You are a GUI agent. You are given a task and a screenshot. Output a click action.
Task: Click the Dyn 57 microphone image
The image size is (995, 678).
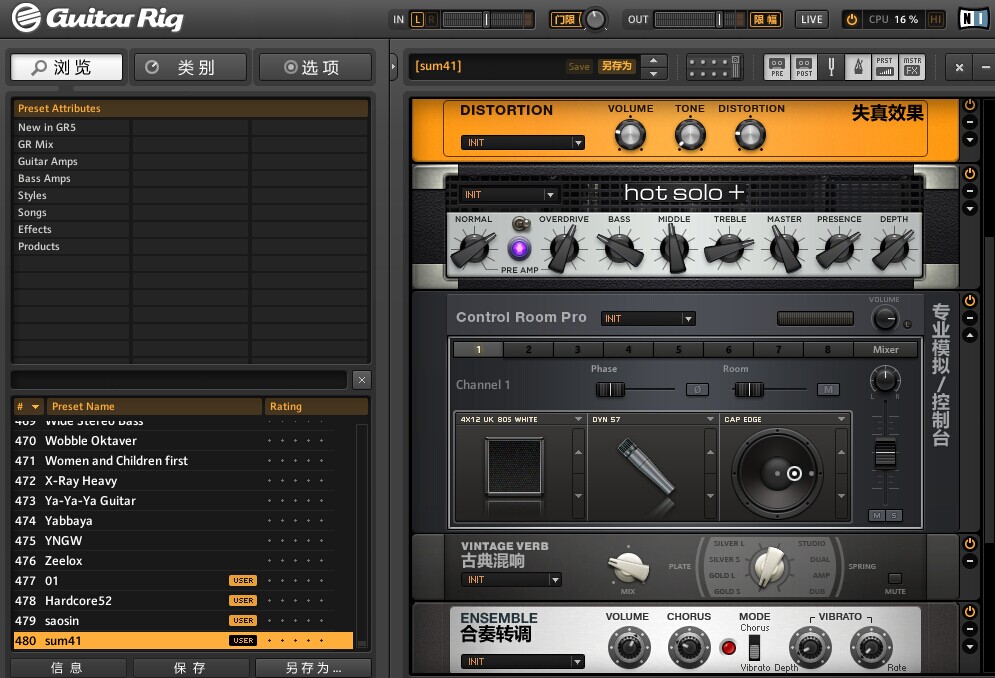pyautogui.click(x=646, y=467)
